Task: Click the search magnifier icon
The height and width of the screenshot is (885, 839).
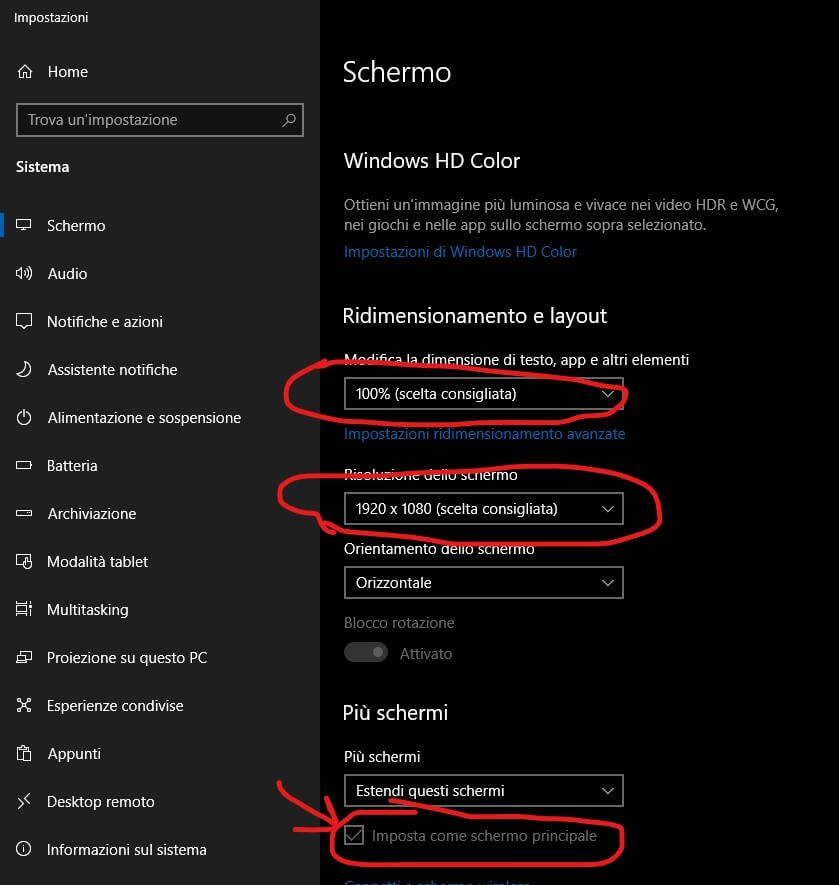Action: coord(289,120)
